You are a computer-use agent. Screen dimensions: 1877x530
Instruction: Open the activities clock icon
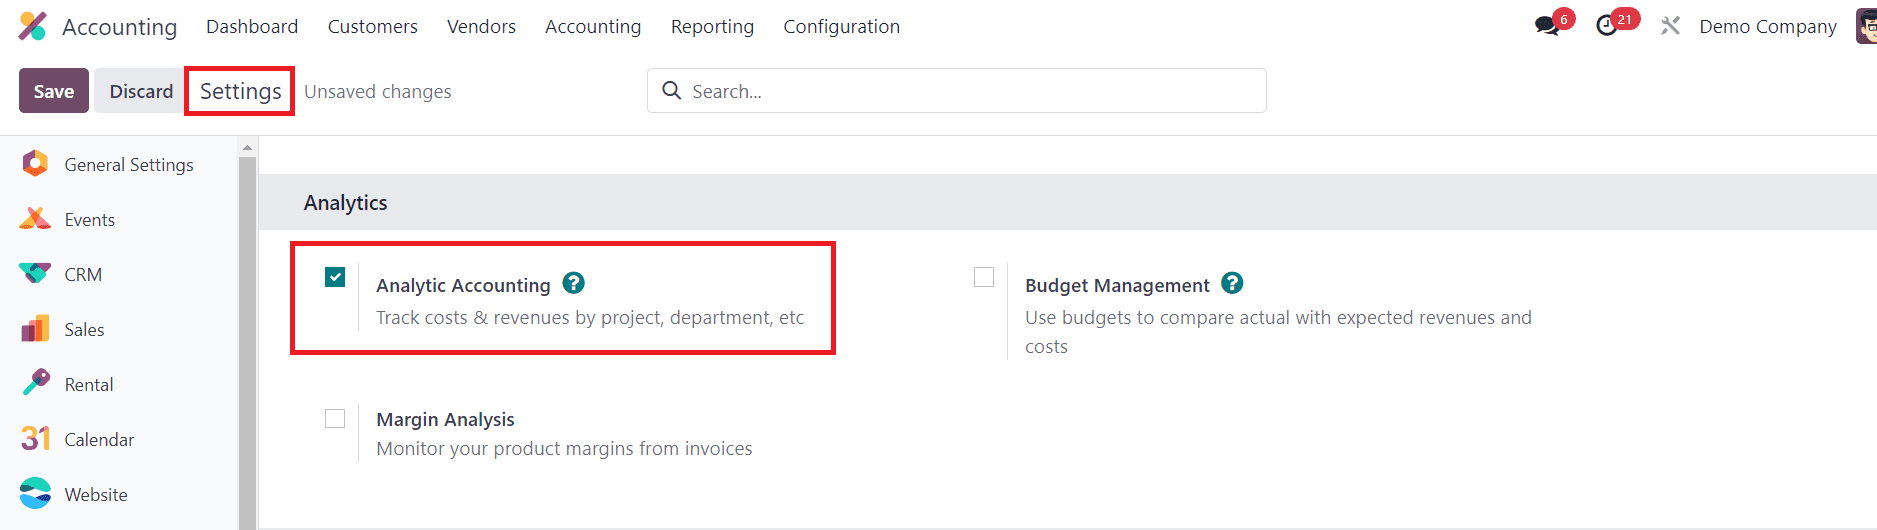click(1607, 26)
